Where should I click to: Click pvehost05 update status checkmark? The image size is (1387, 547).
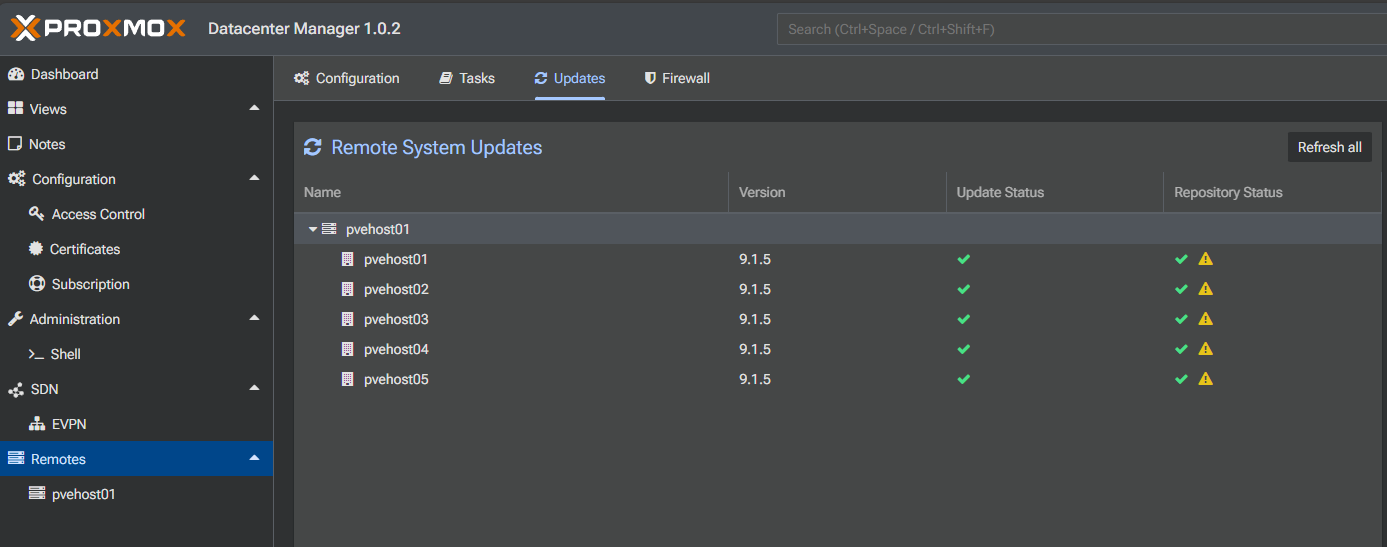(x=964, y=379)
